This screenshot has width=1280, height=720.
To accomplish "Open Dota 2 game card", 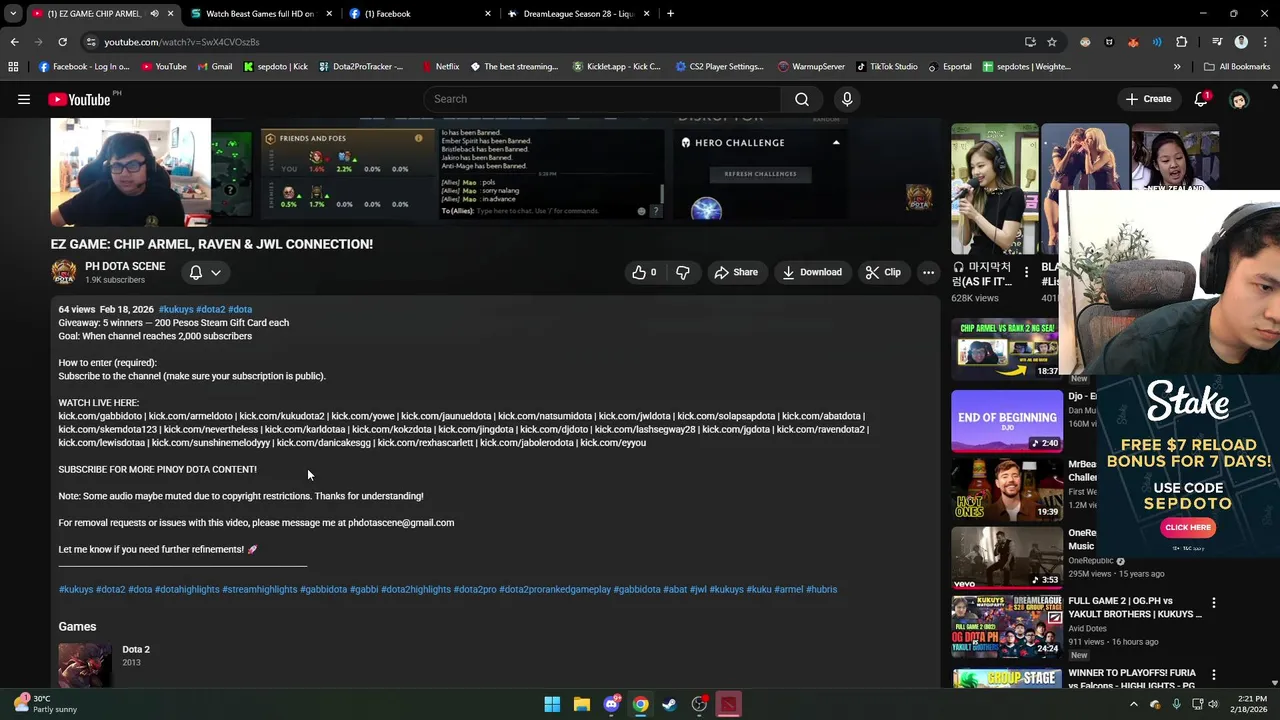I will pyautogui.click(x=104, y=664).
